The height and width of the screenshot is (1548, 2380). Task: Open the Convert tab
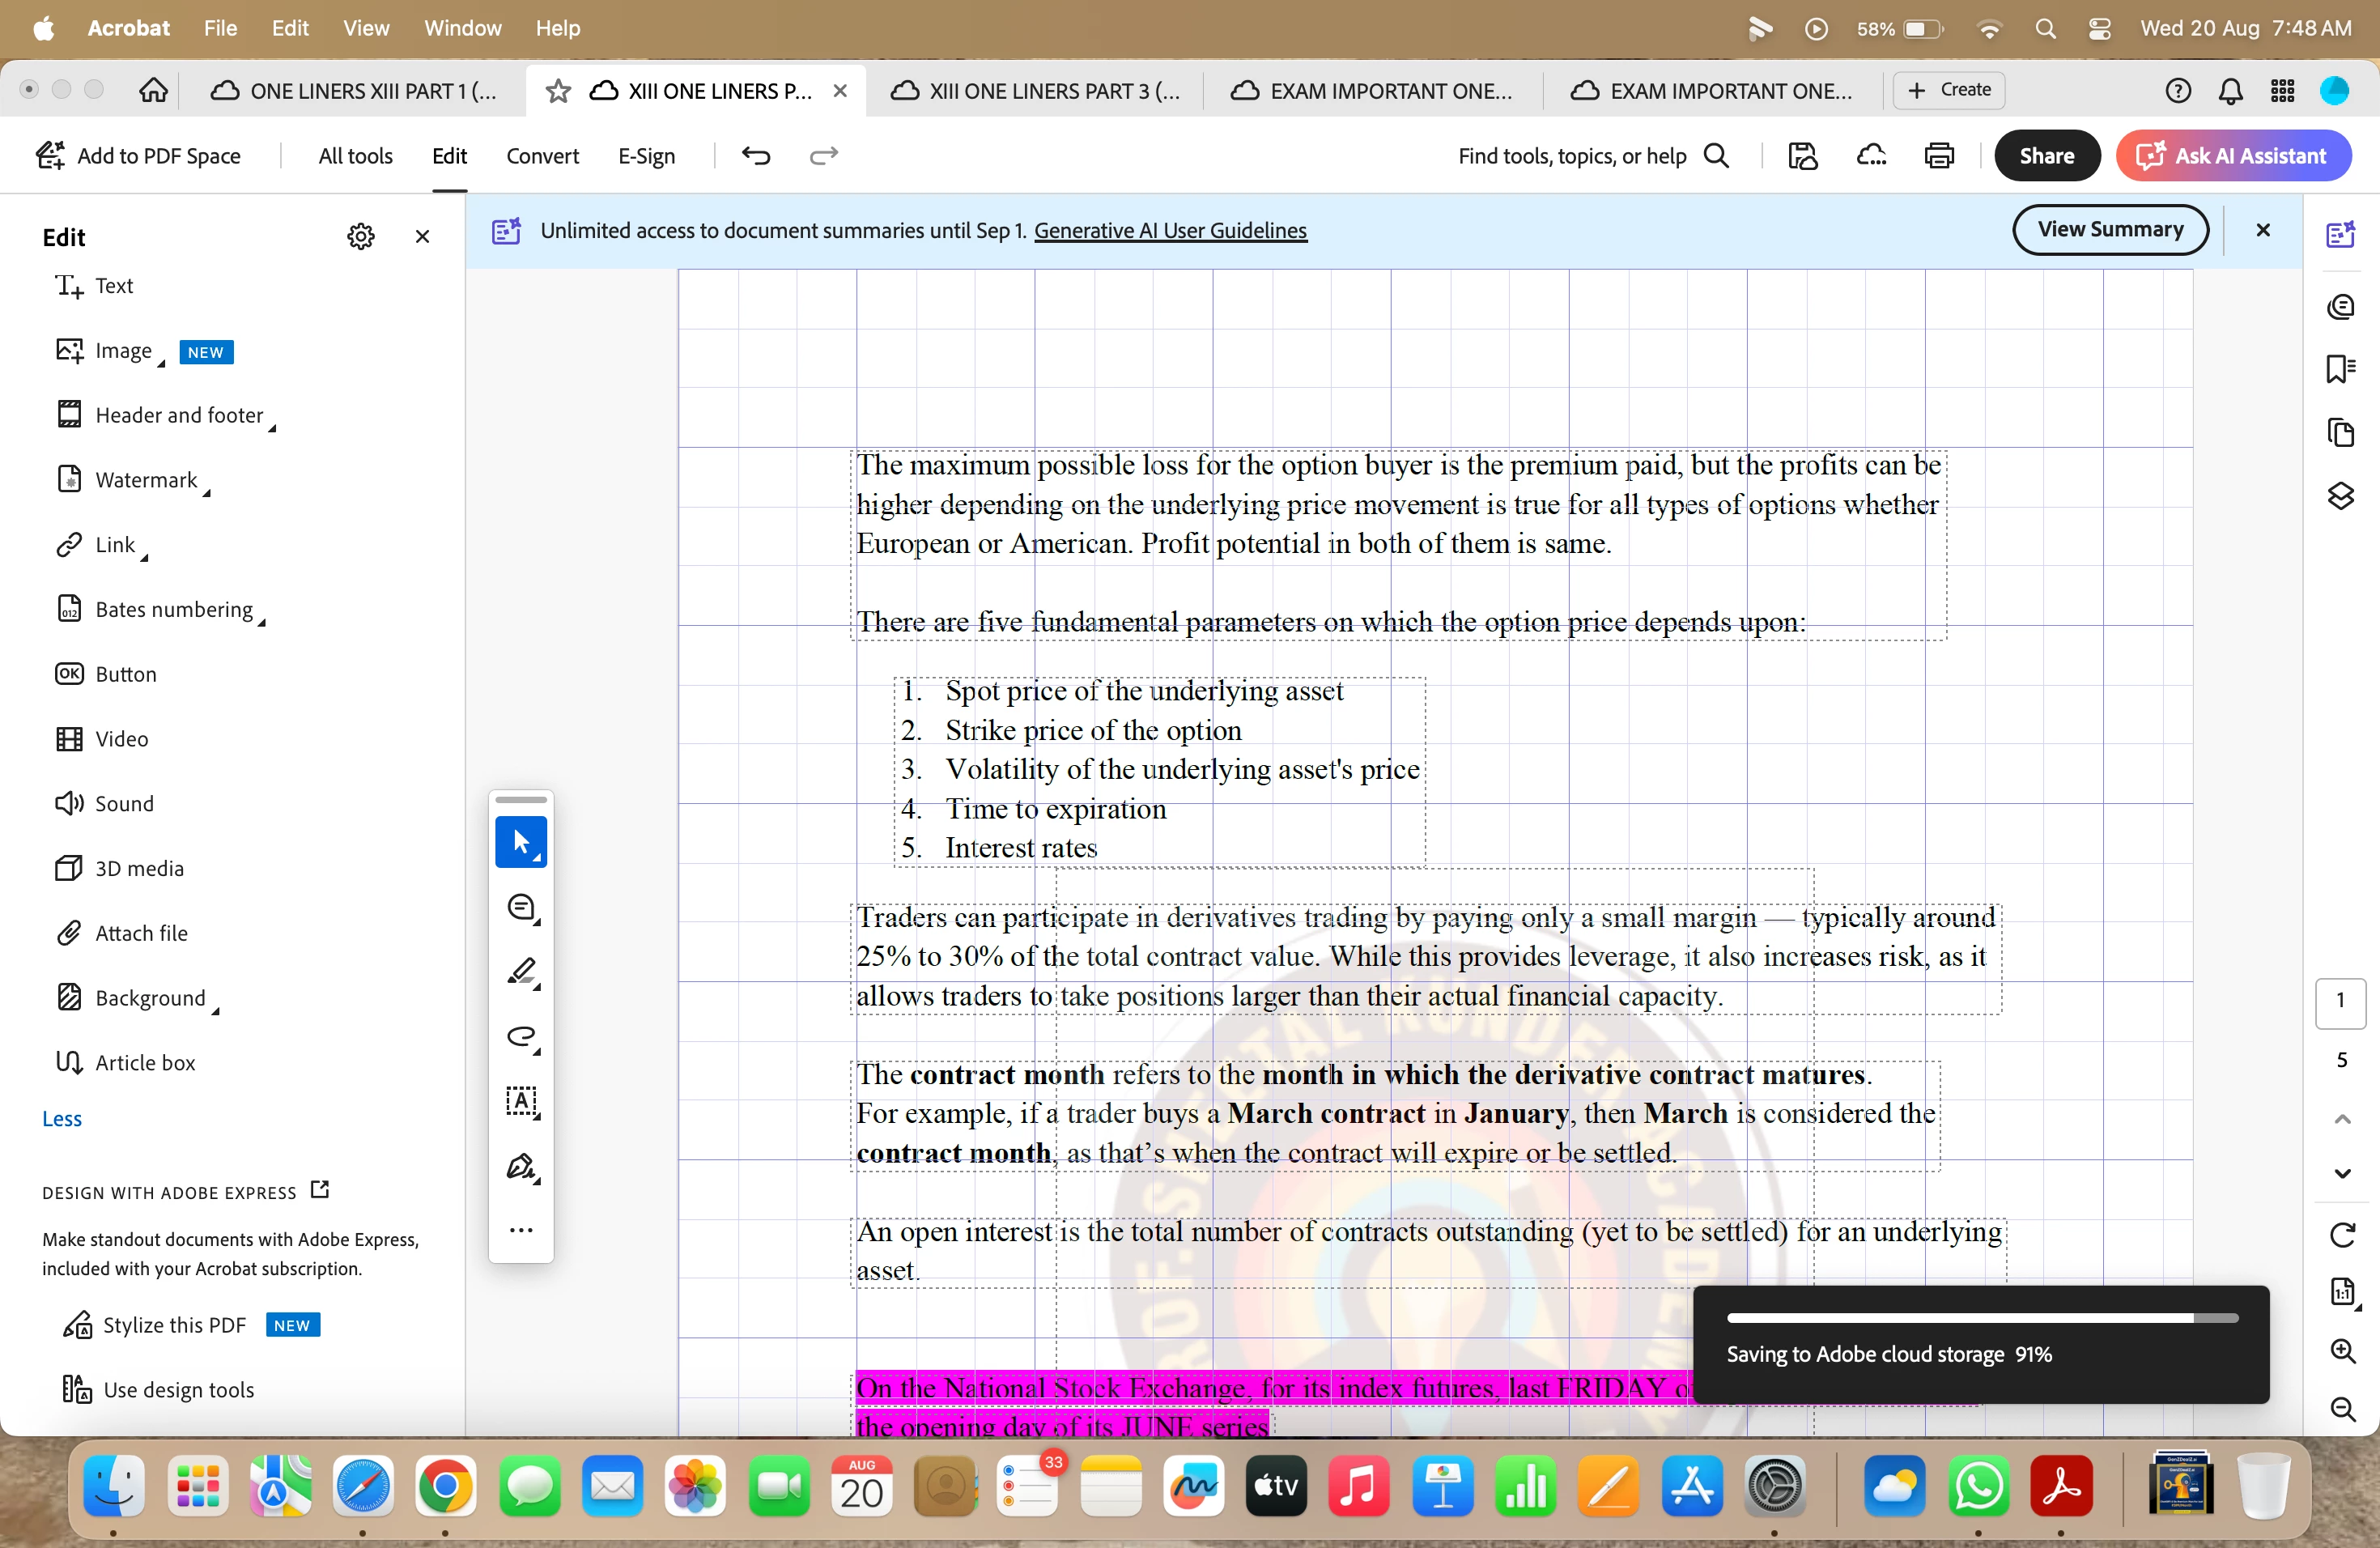[x=542, y=155]
